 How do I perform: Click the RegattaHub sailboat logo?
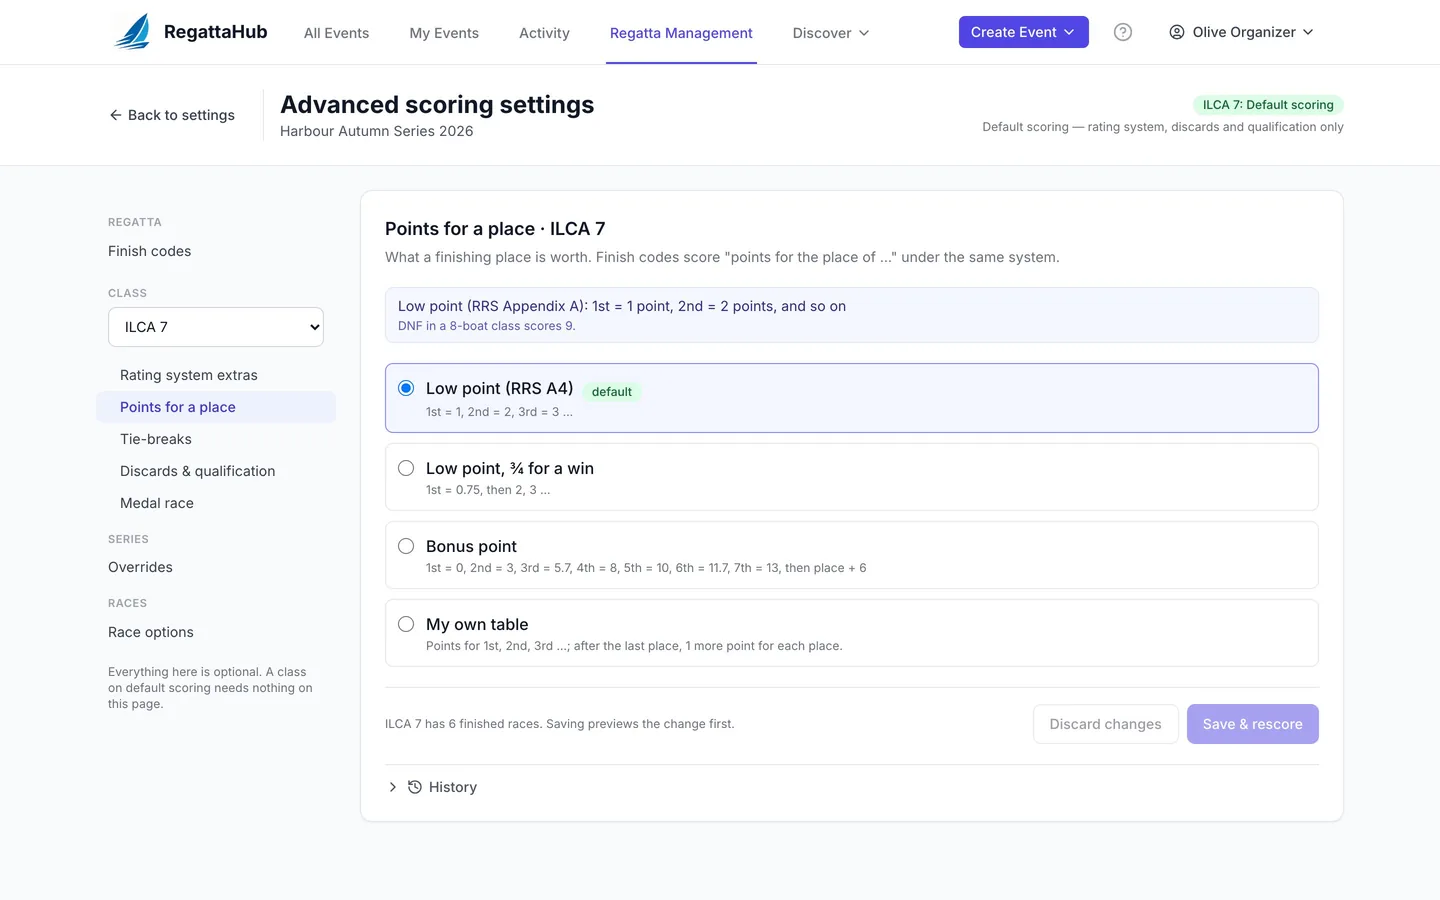pyautogui.click(x=133, y=32)
